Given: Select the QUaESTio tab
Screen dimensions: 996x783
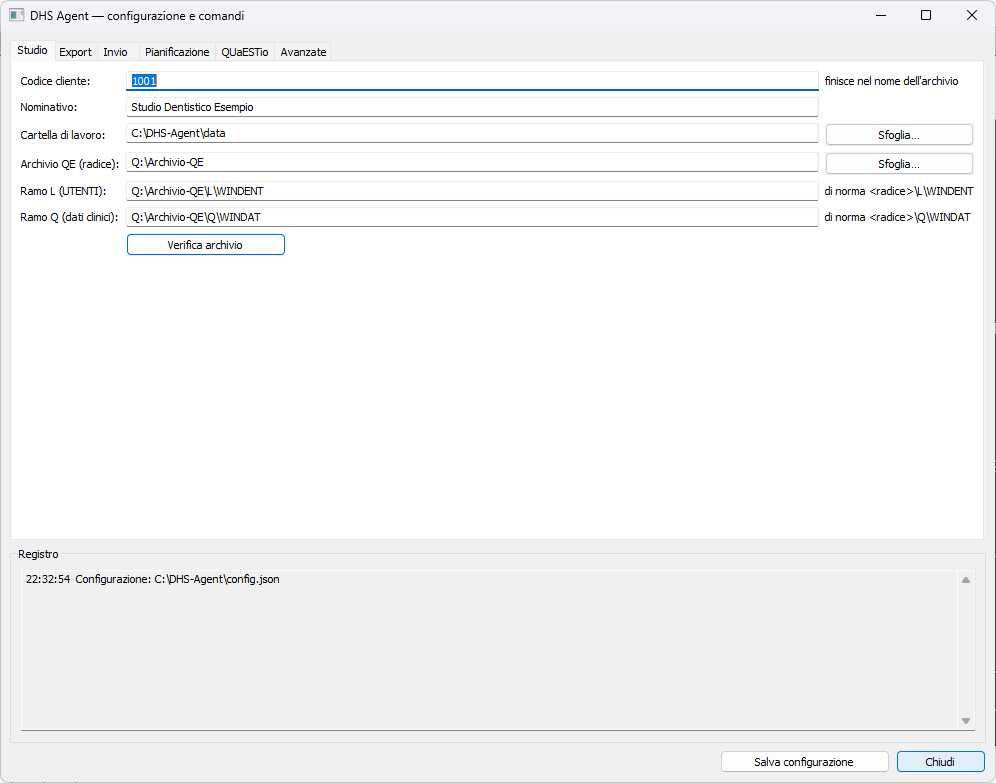Looking at the screenshot, I should point(245,52).
